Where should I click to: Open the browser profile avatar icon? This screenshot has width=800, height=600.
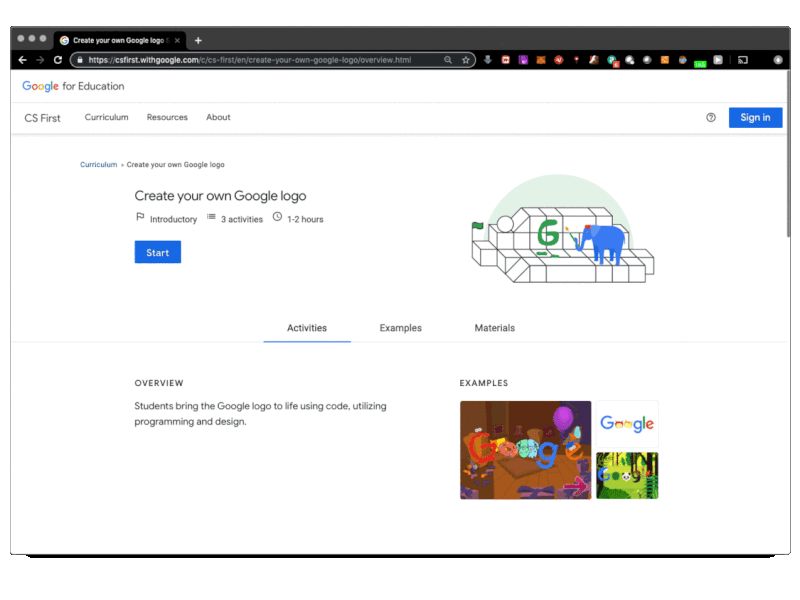[x=778, y=60]
